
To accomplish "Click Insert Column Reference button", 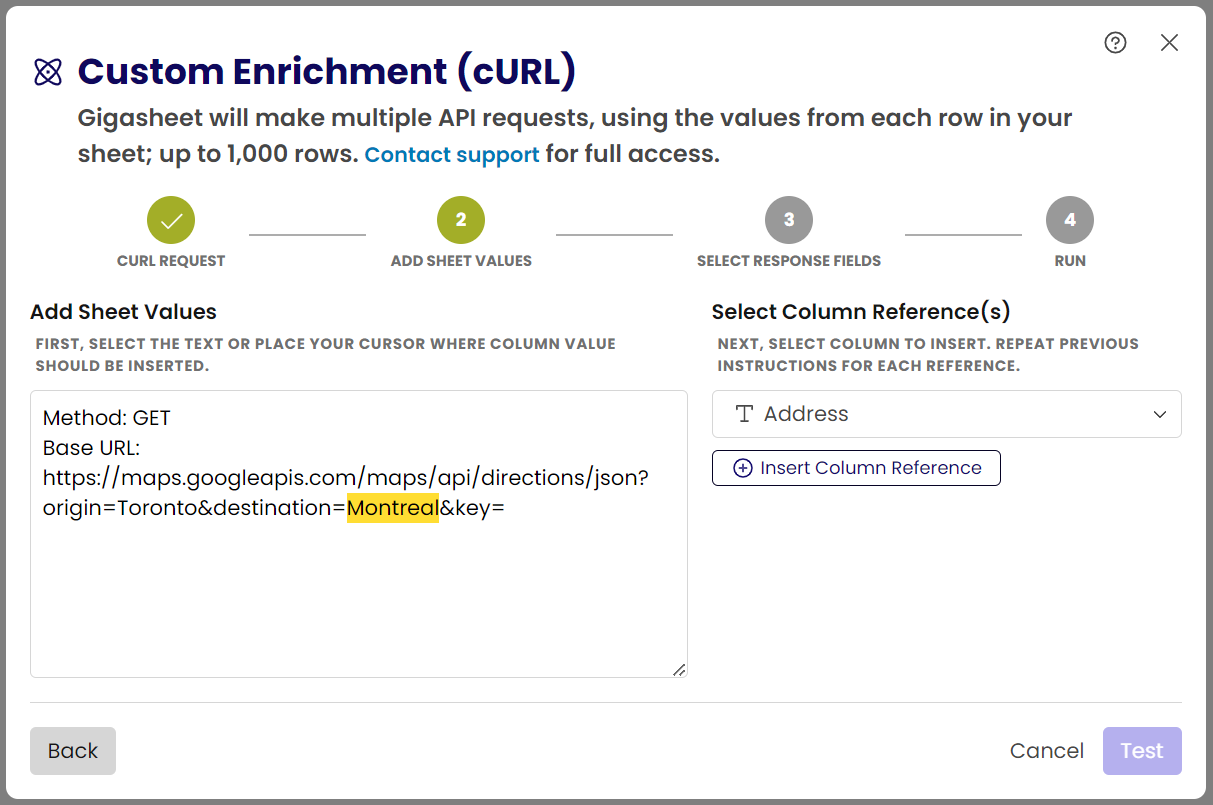I will coord(856,468).
